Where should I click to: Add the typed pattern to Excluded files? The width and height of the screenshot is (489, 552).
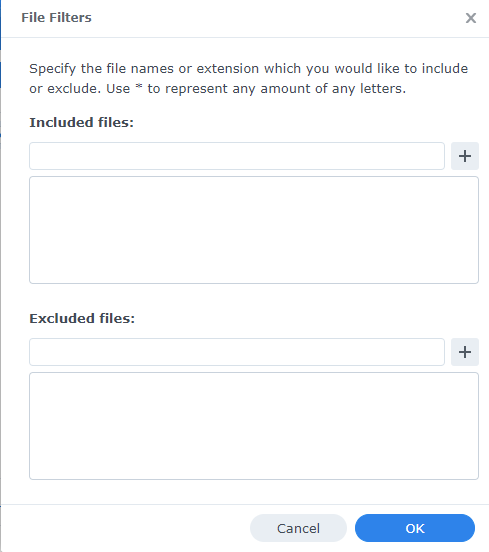coord(465,352)
